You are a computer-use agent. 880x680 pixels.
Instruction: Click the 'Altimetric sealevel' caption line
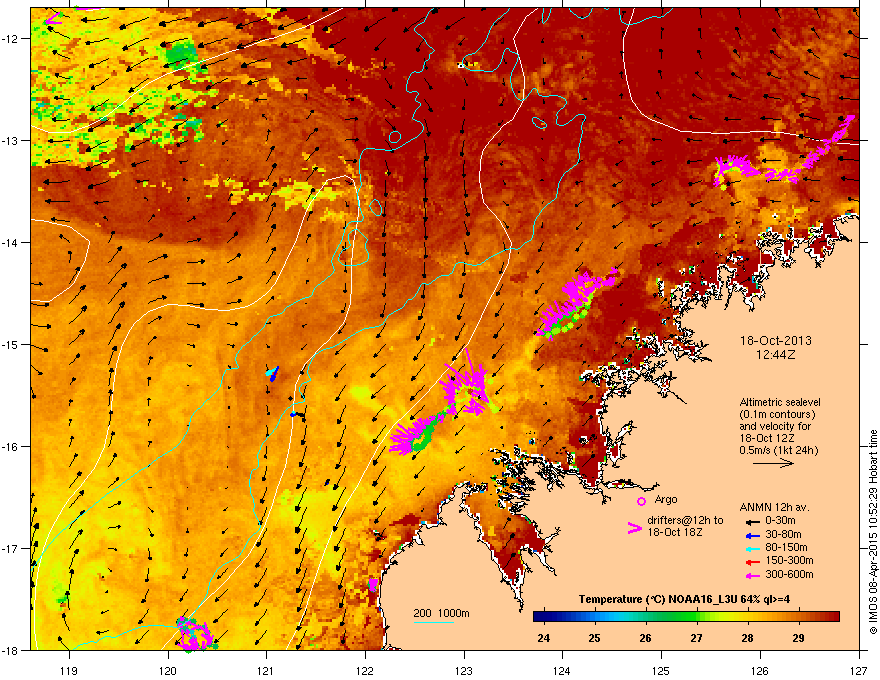(780, 402)
